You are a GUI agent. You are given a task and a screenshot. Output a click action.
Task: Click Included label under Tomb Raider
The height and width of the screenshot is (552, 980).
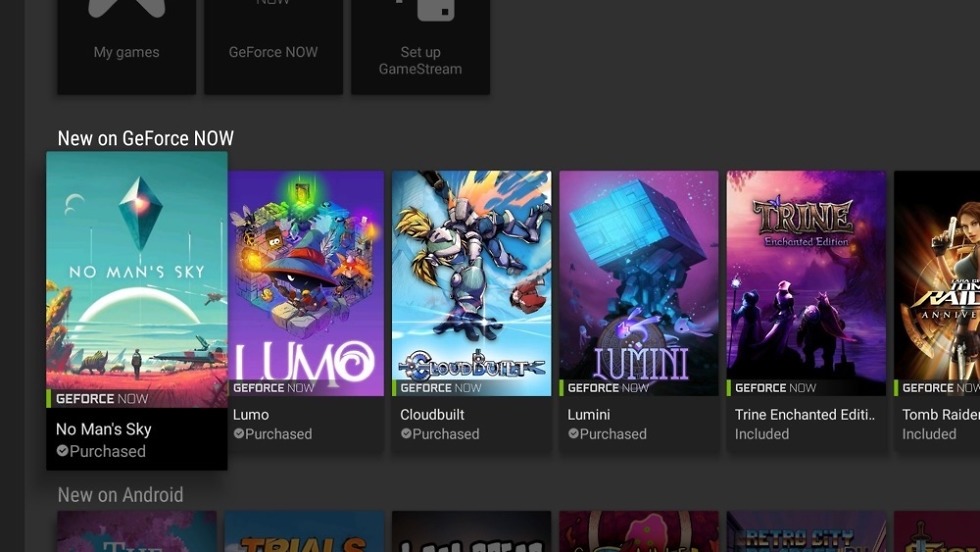[x=929, y=434]
